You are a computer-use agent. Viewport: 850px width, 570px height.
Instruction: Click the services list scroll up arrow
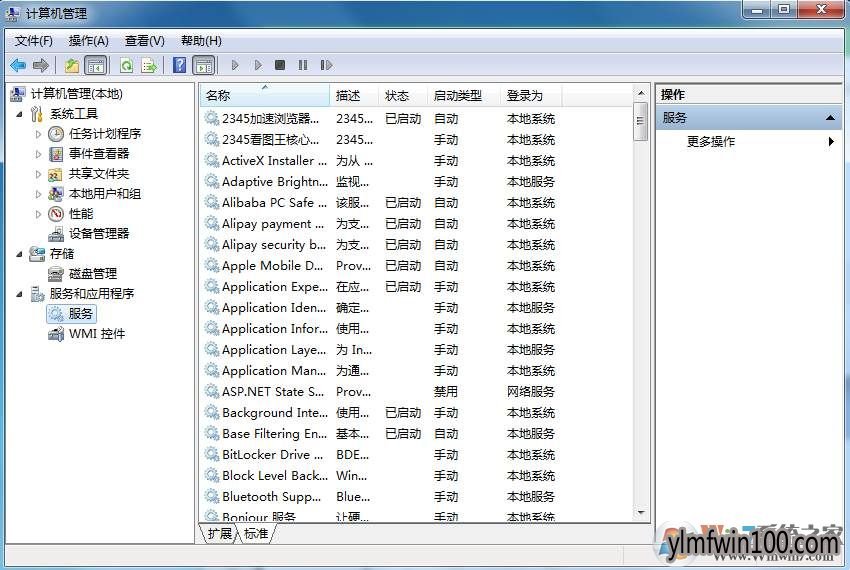click(641, 93)
